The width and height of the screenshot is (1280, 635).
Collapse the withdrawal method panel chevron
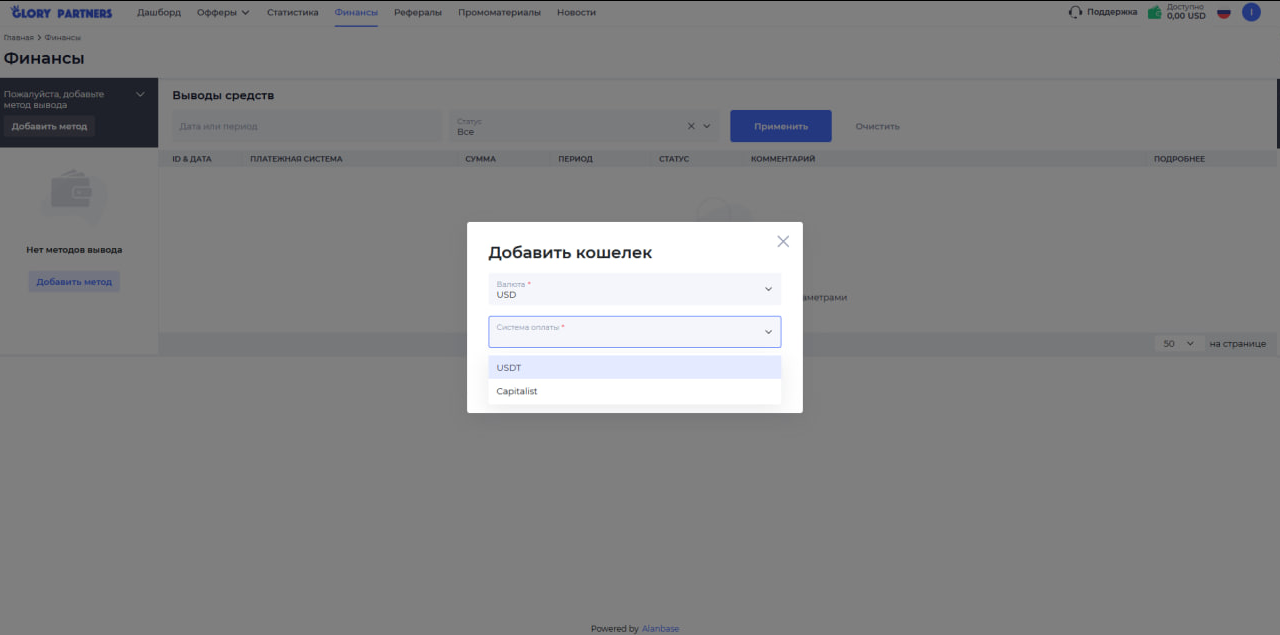point(140,95)
